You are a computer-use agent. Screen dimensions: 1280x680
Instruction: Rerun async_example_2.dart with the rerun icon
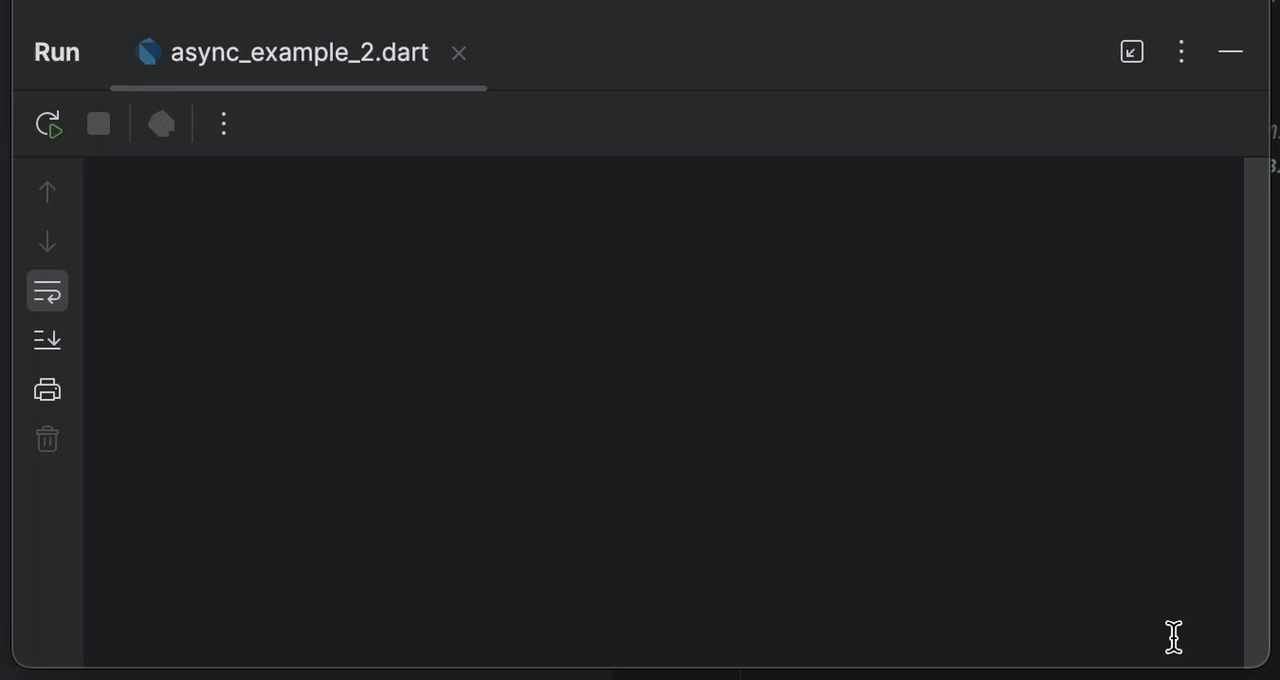click(48, 124)
